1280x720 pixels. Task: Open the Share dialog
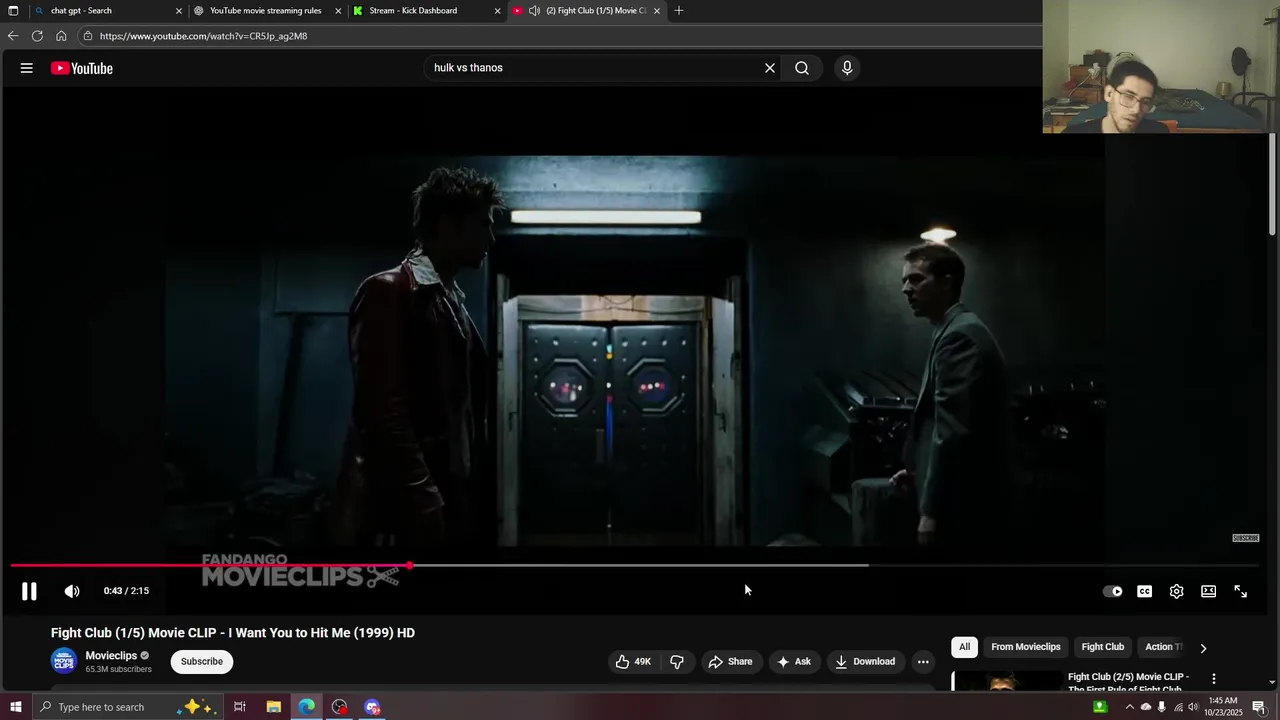tap(730, 661)
